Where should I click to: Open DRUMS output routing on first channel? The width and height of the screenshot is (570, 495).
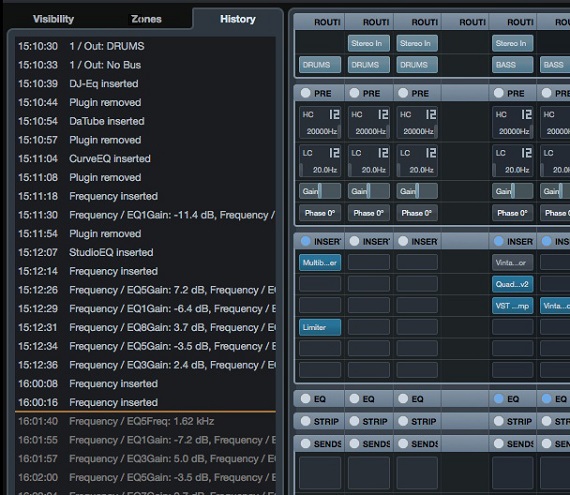320,65
